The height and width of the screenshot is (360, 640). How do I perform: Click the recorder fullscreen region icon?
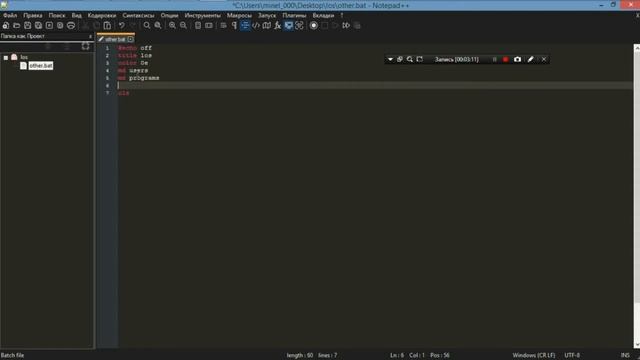[x=420, y=60]
